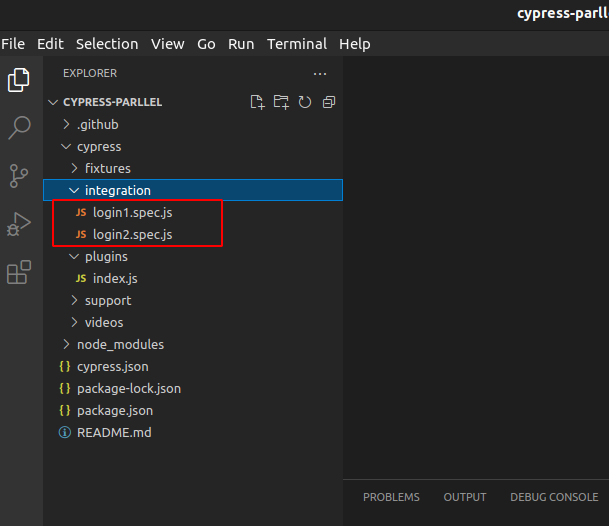This screenshot has height=526, width=609.
Task: Expand the .github folder chevron
Action: tap(66, 124)
